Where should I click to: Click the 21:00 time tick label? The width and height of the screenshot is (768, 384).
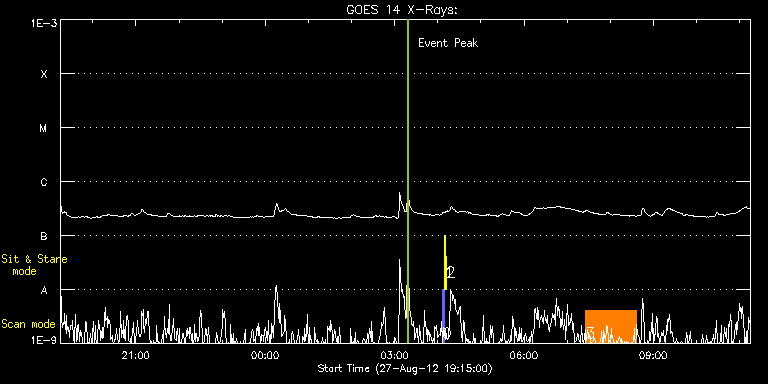click(136, 355)
